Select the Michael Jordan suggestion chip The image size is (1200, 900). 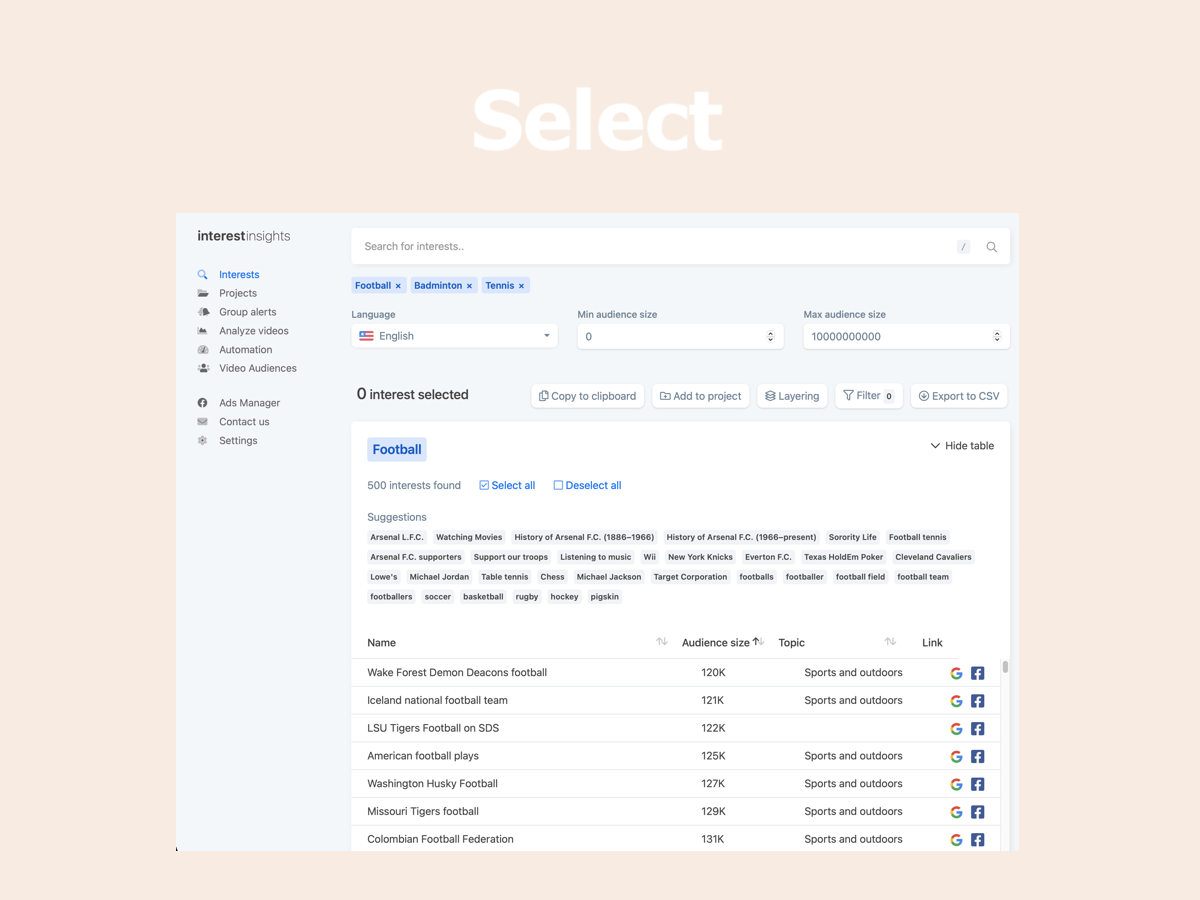click(439, 577)
